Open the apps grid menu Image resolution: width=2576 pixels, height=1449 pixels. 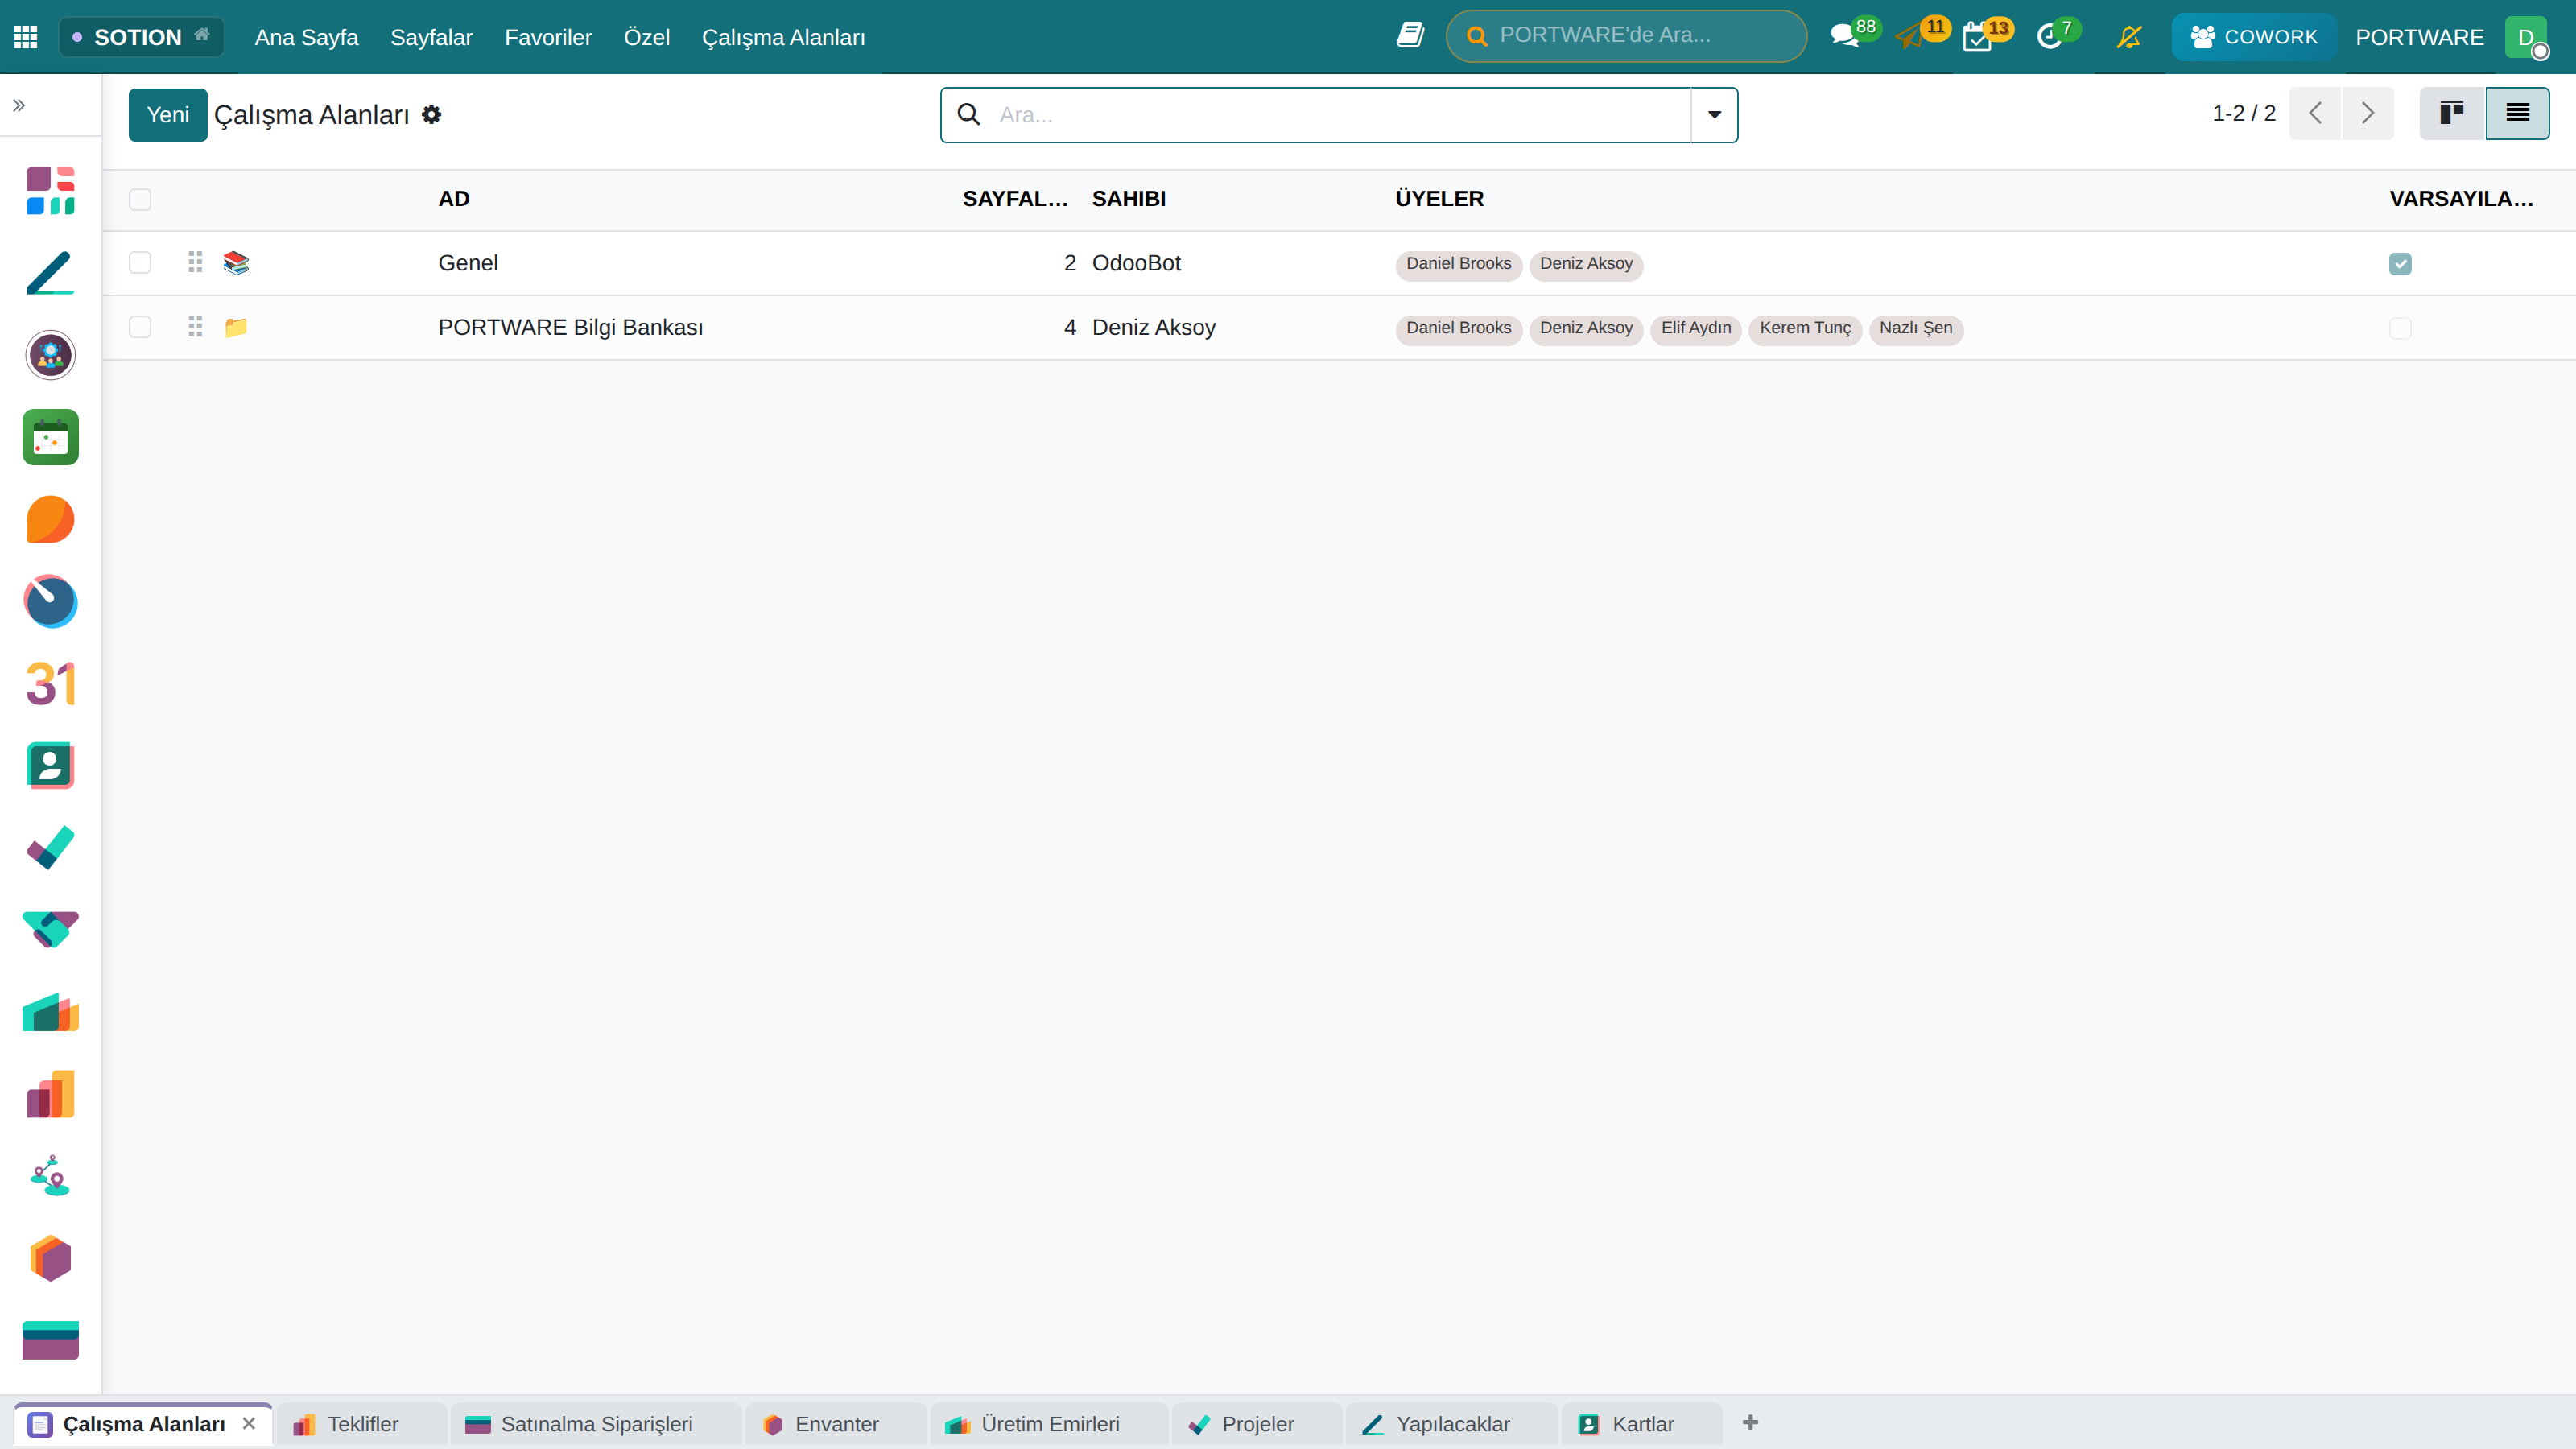(25, 37)
